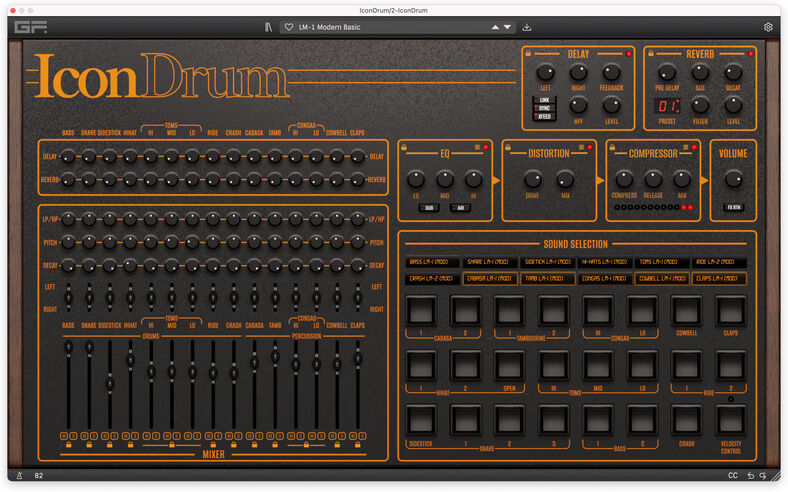788x492 pixels.
Task: Open the preset library browser icon
Action: [268, 27]
